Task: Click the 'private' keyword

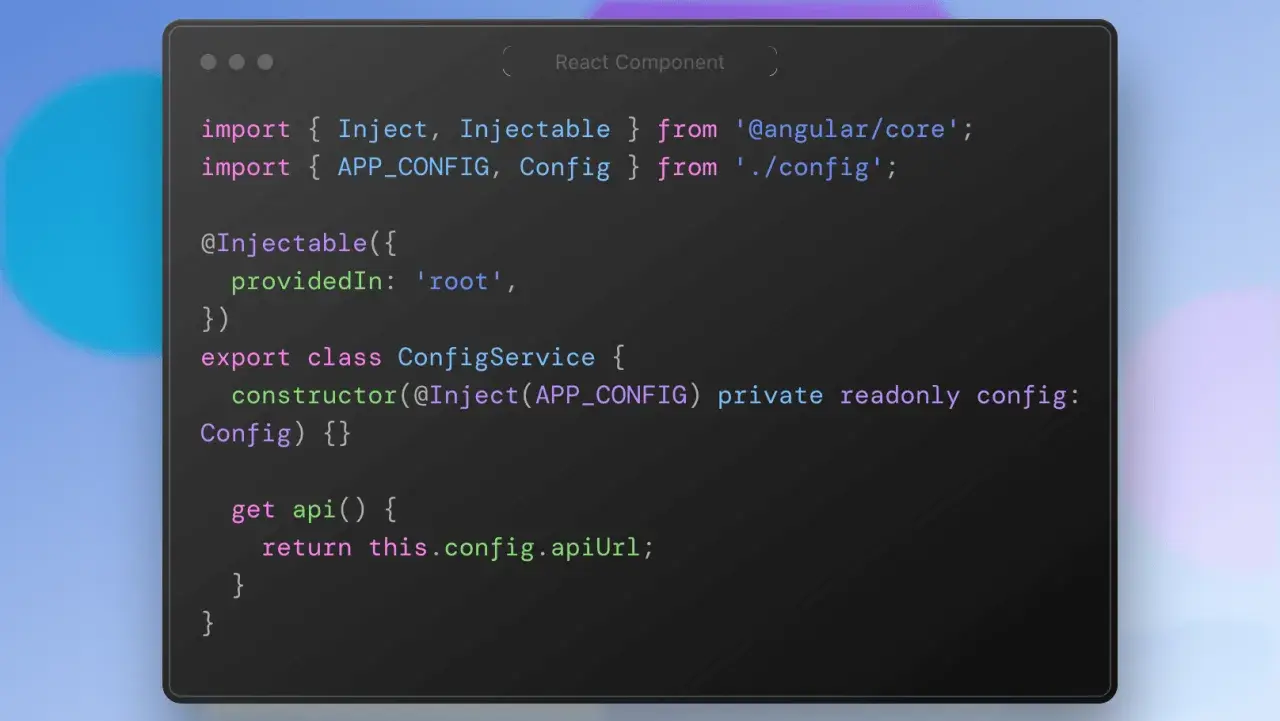Action: click(x=770, y=396)
